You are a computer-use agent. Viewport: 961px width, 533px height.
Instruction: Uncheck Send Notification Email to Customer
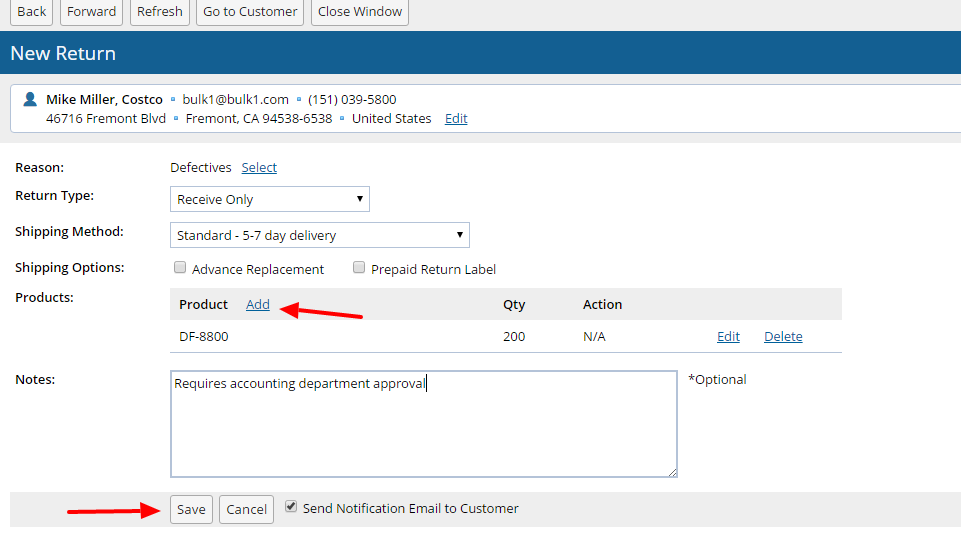click(x=291, y=507)
